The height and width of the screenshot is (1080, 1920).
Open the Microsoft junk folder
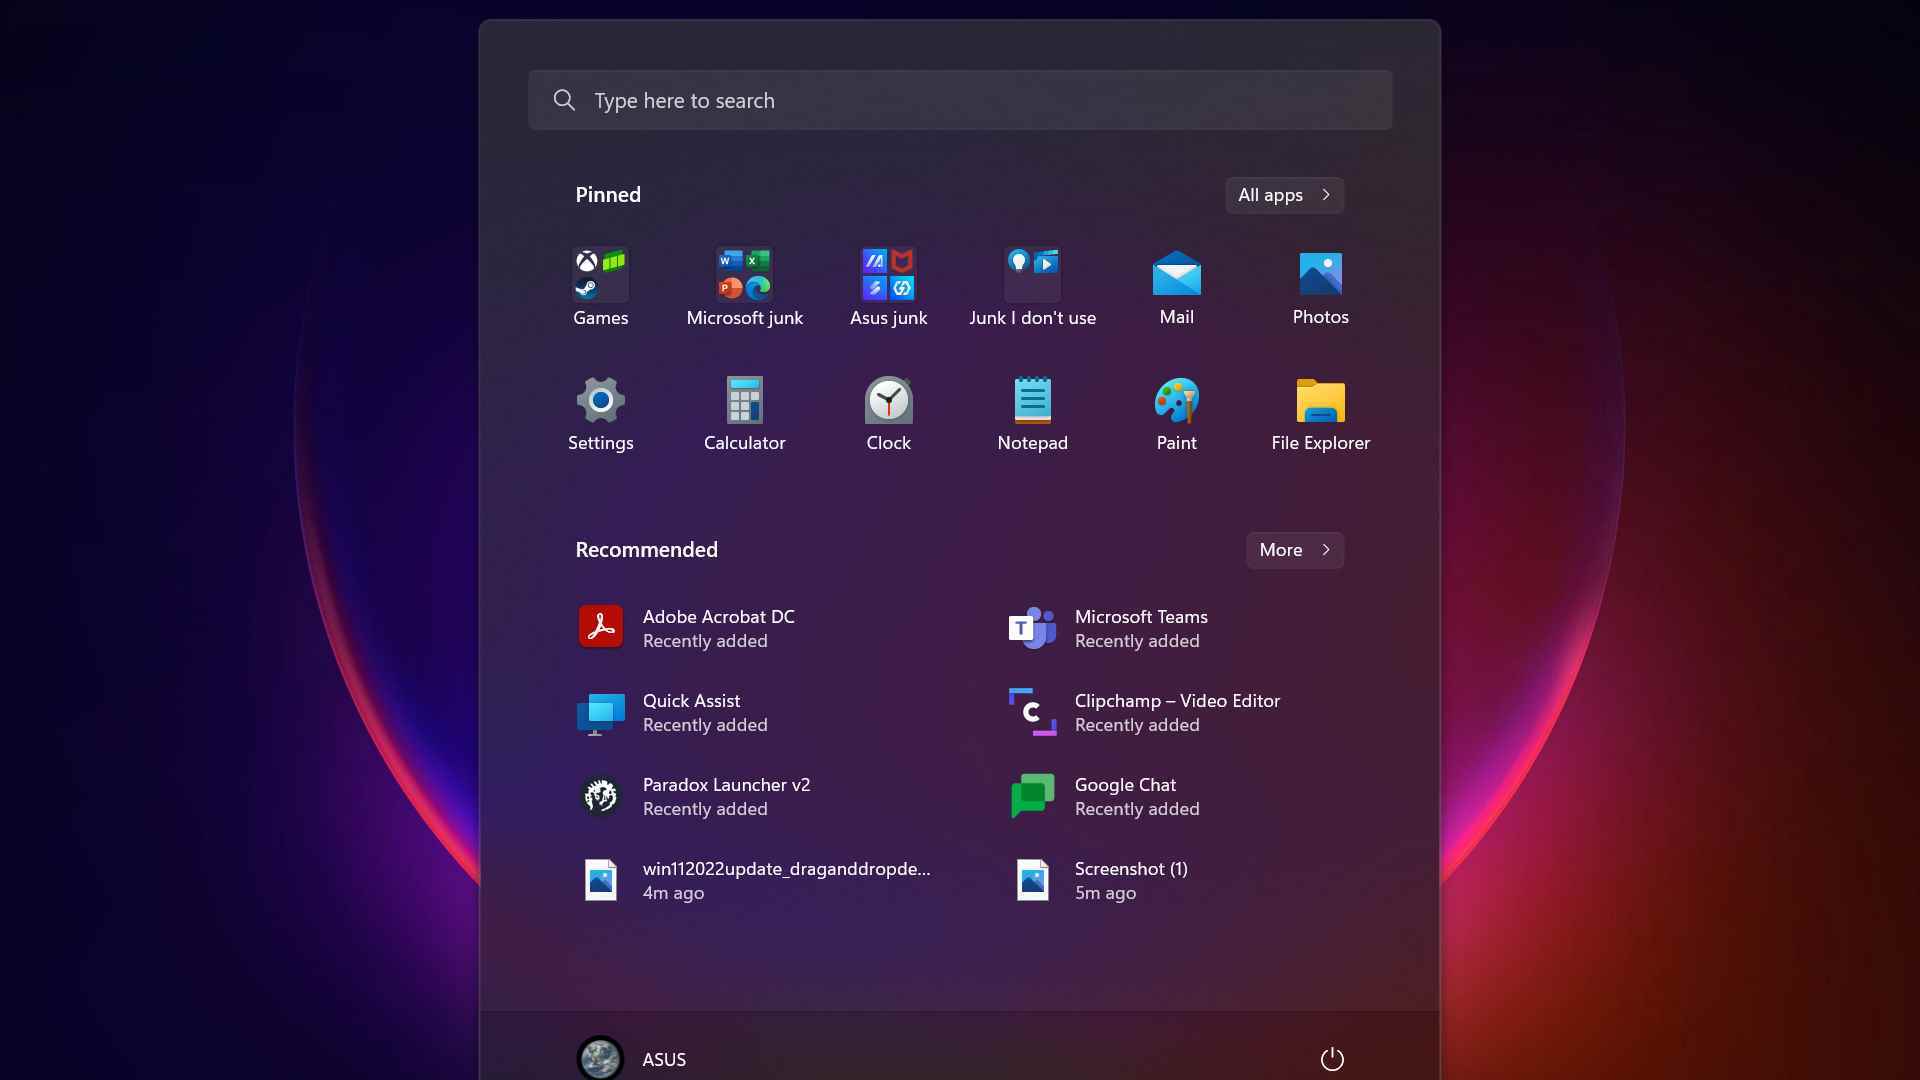coord(744,288)
